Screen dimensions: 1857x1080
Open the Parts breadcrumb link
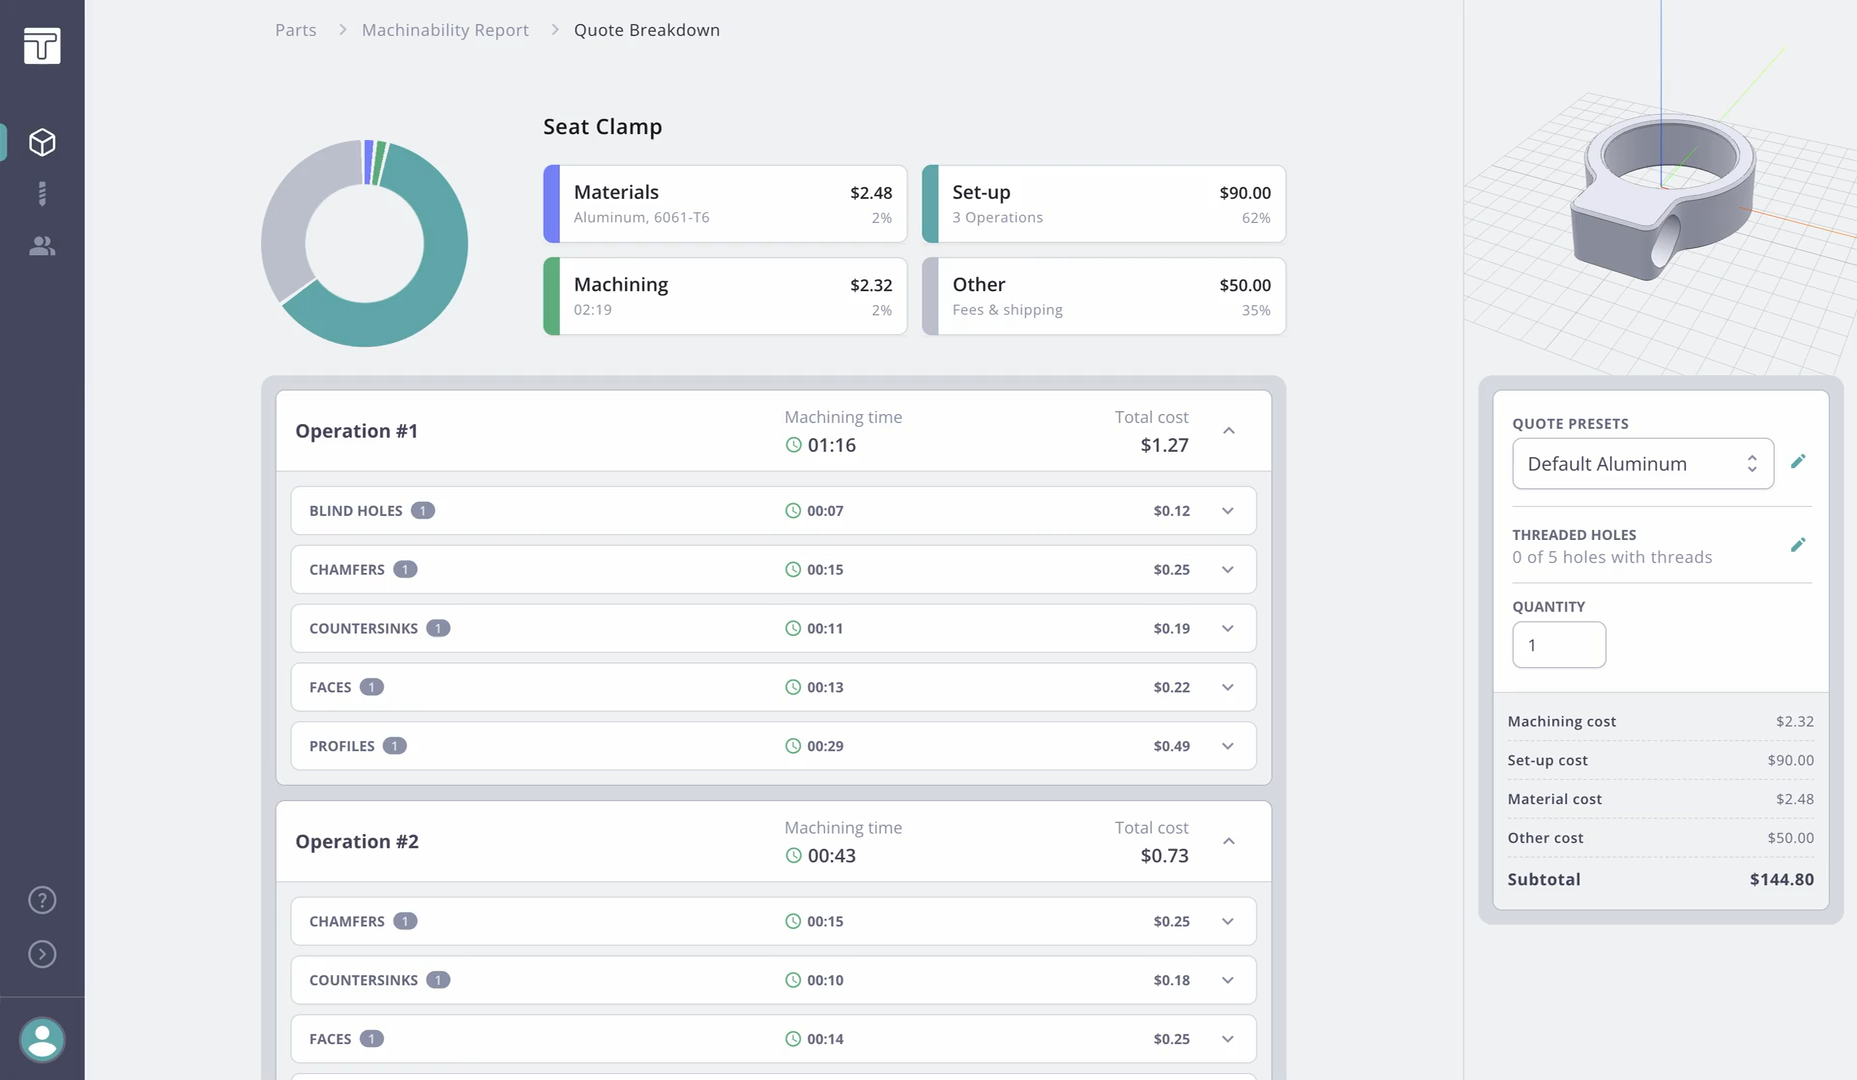click(295, 29)
